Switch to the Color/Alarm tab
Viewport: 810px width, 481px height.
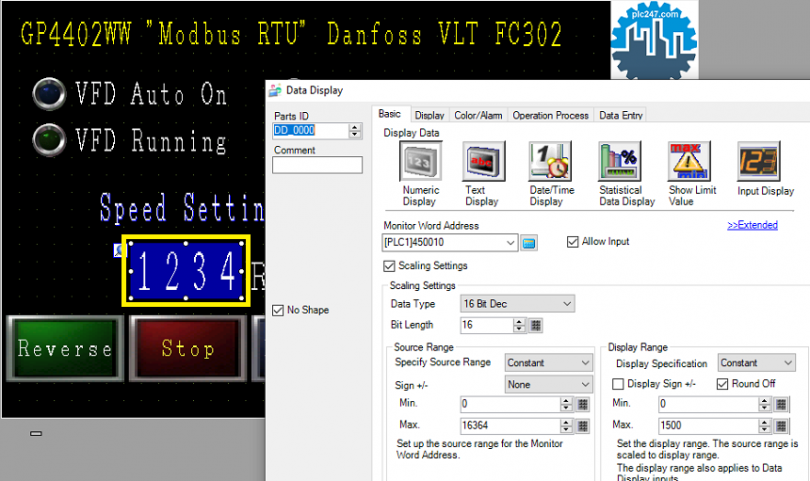point(478,115)
